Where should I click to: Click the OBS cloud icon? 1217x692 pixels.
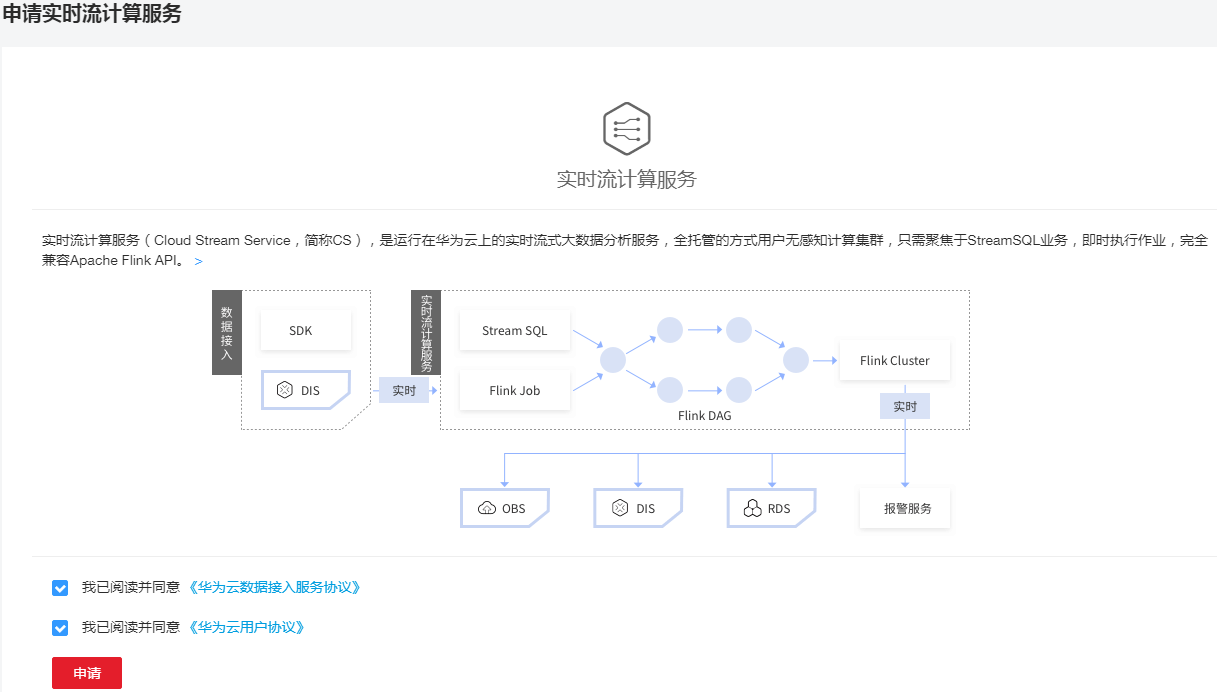487,508
